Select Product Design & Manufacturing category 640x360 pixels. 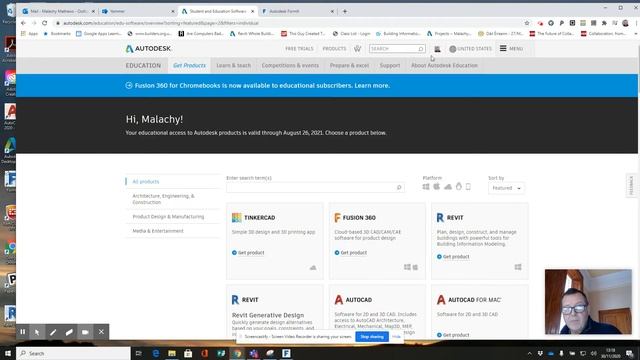click(x=168, y=217)
